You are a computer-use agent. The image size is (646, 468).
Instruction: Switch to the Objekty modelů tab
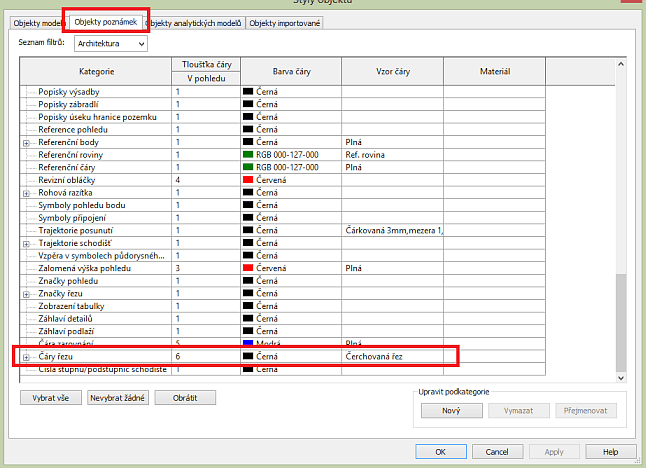pos(36,23)
